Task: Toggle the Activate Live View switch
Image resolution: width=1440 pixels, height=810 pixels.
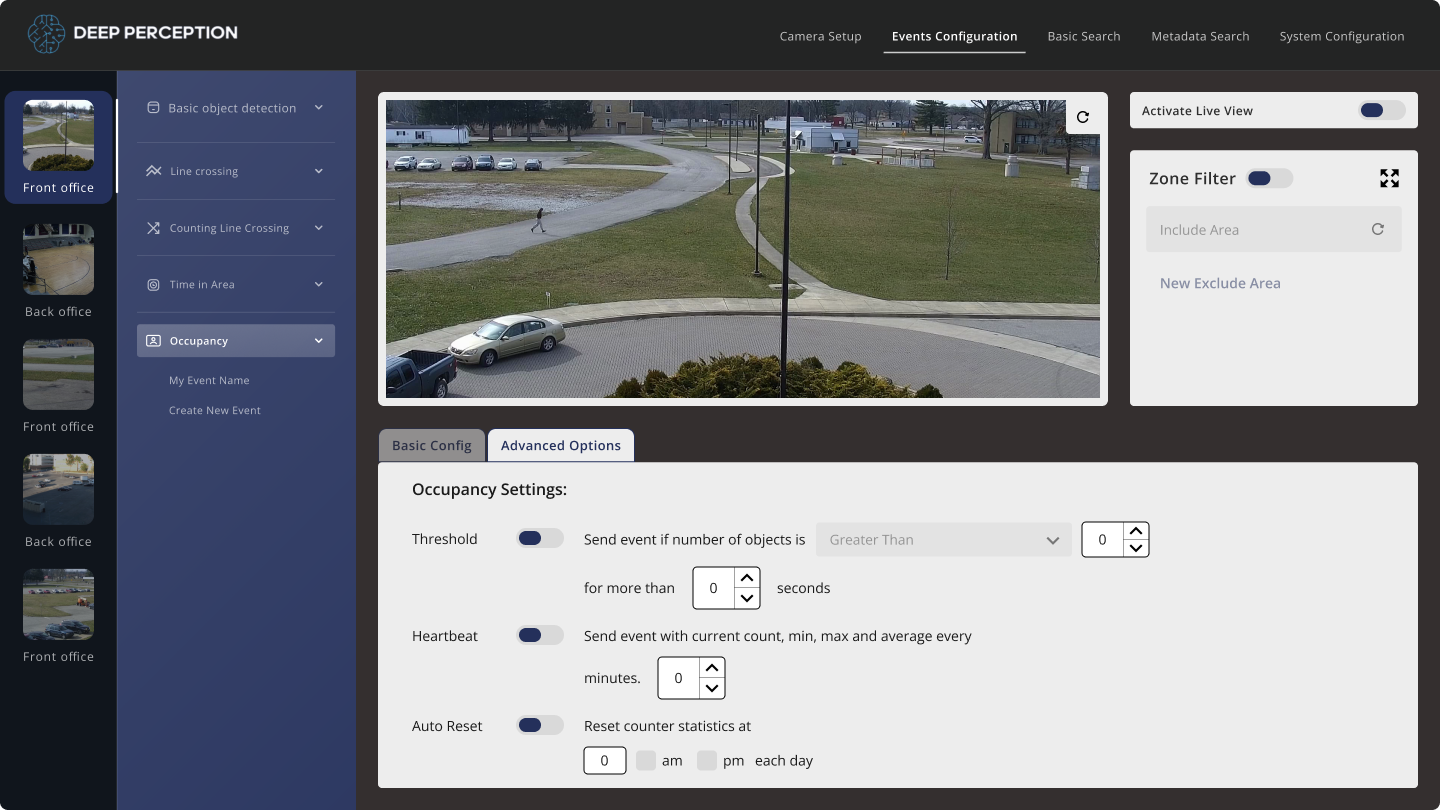Action: coord(1382,110)
